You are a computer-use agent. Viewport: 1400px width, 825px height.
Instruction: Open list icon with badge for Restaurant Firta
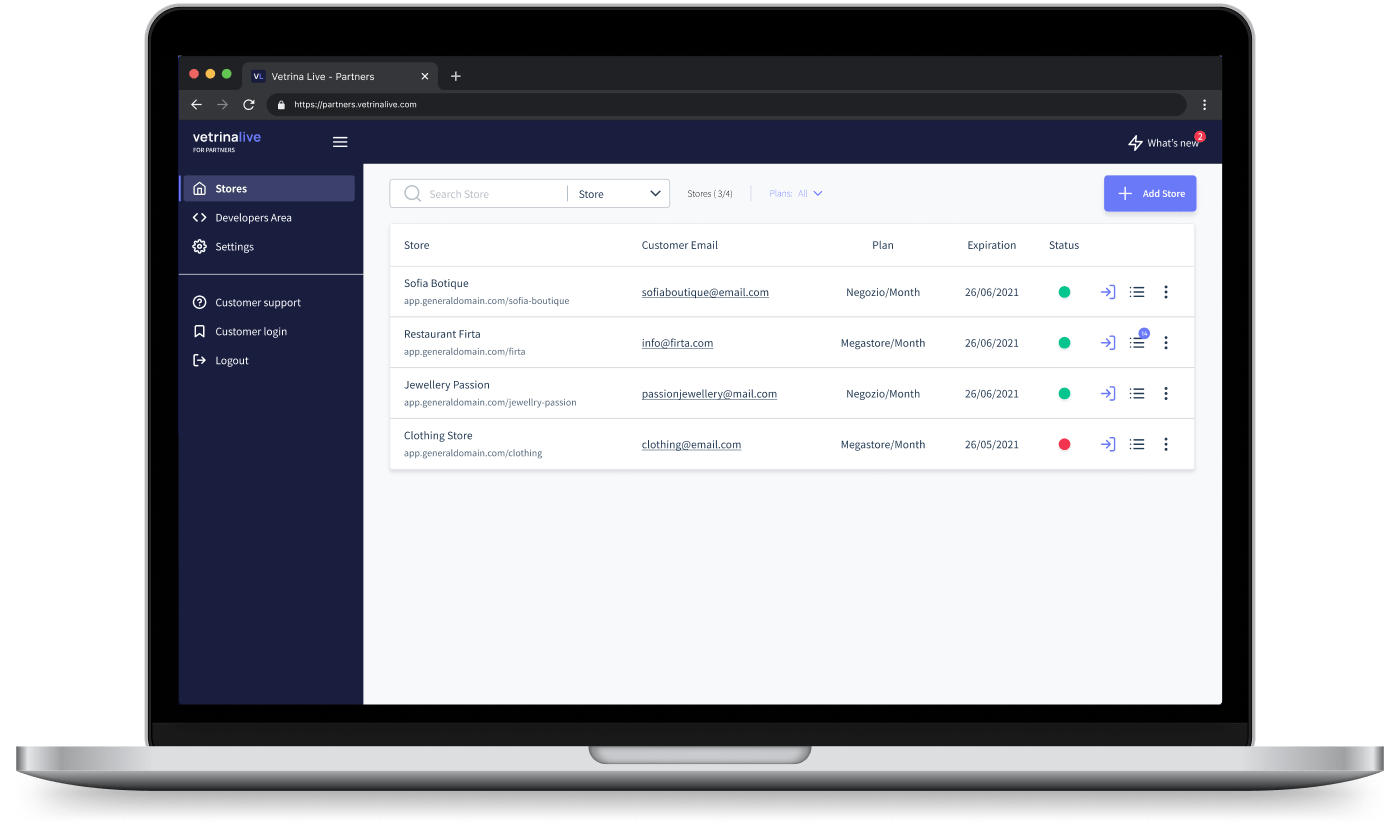click(x=1137, y=343)
